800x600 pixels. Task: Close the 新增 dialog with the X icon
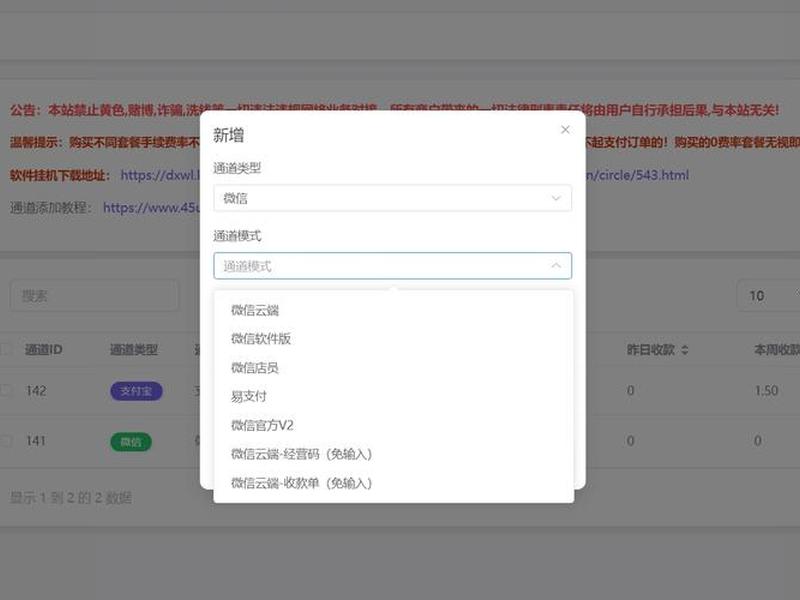pos(565,130)
